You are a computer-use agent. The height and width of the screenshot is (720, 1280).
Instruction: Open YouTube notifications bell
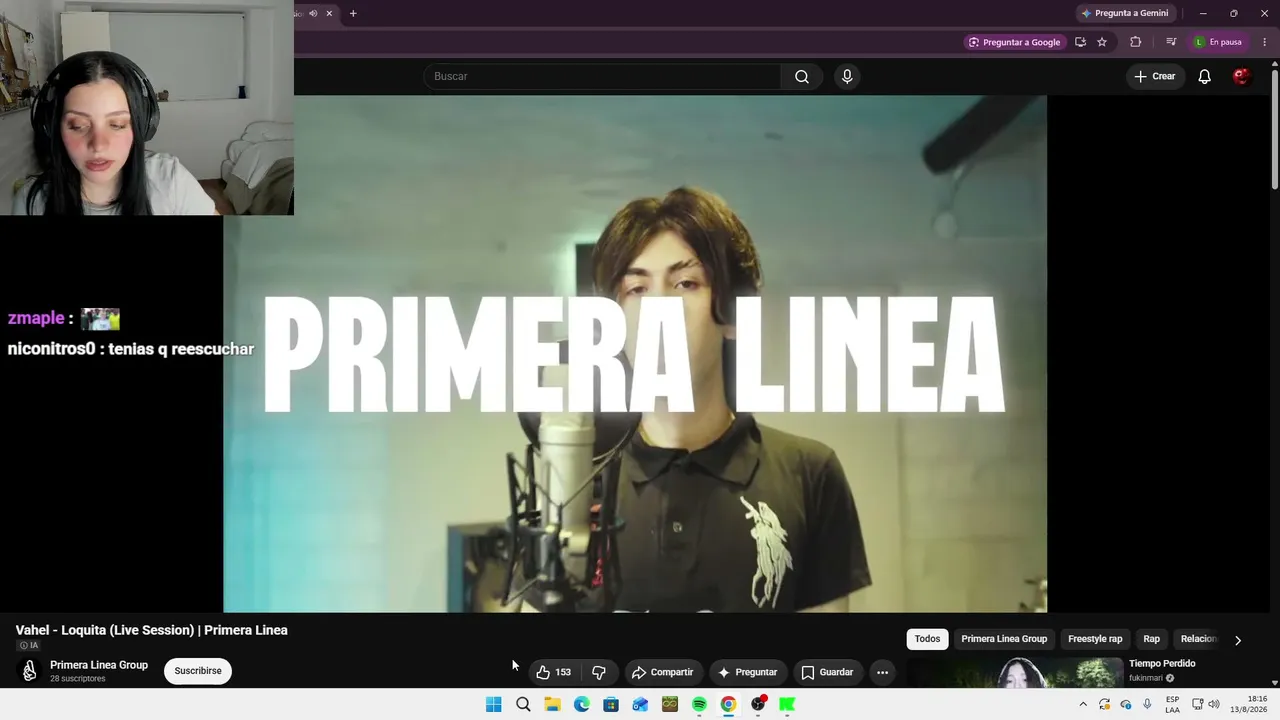(1205, 77)
